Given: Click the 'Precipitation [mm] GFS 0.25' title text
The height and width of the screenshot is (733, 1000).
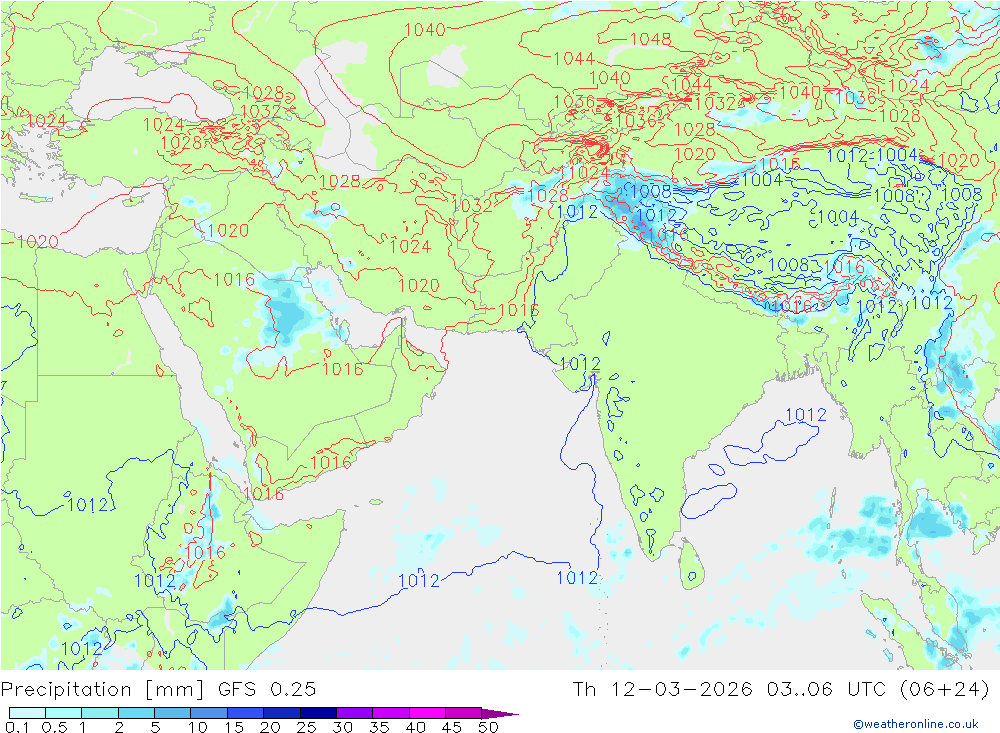Looking at the screenshot, I should pos(158,689).
